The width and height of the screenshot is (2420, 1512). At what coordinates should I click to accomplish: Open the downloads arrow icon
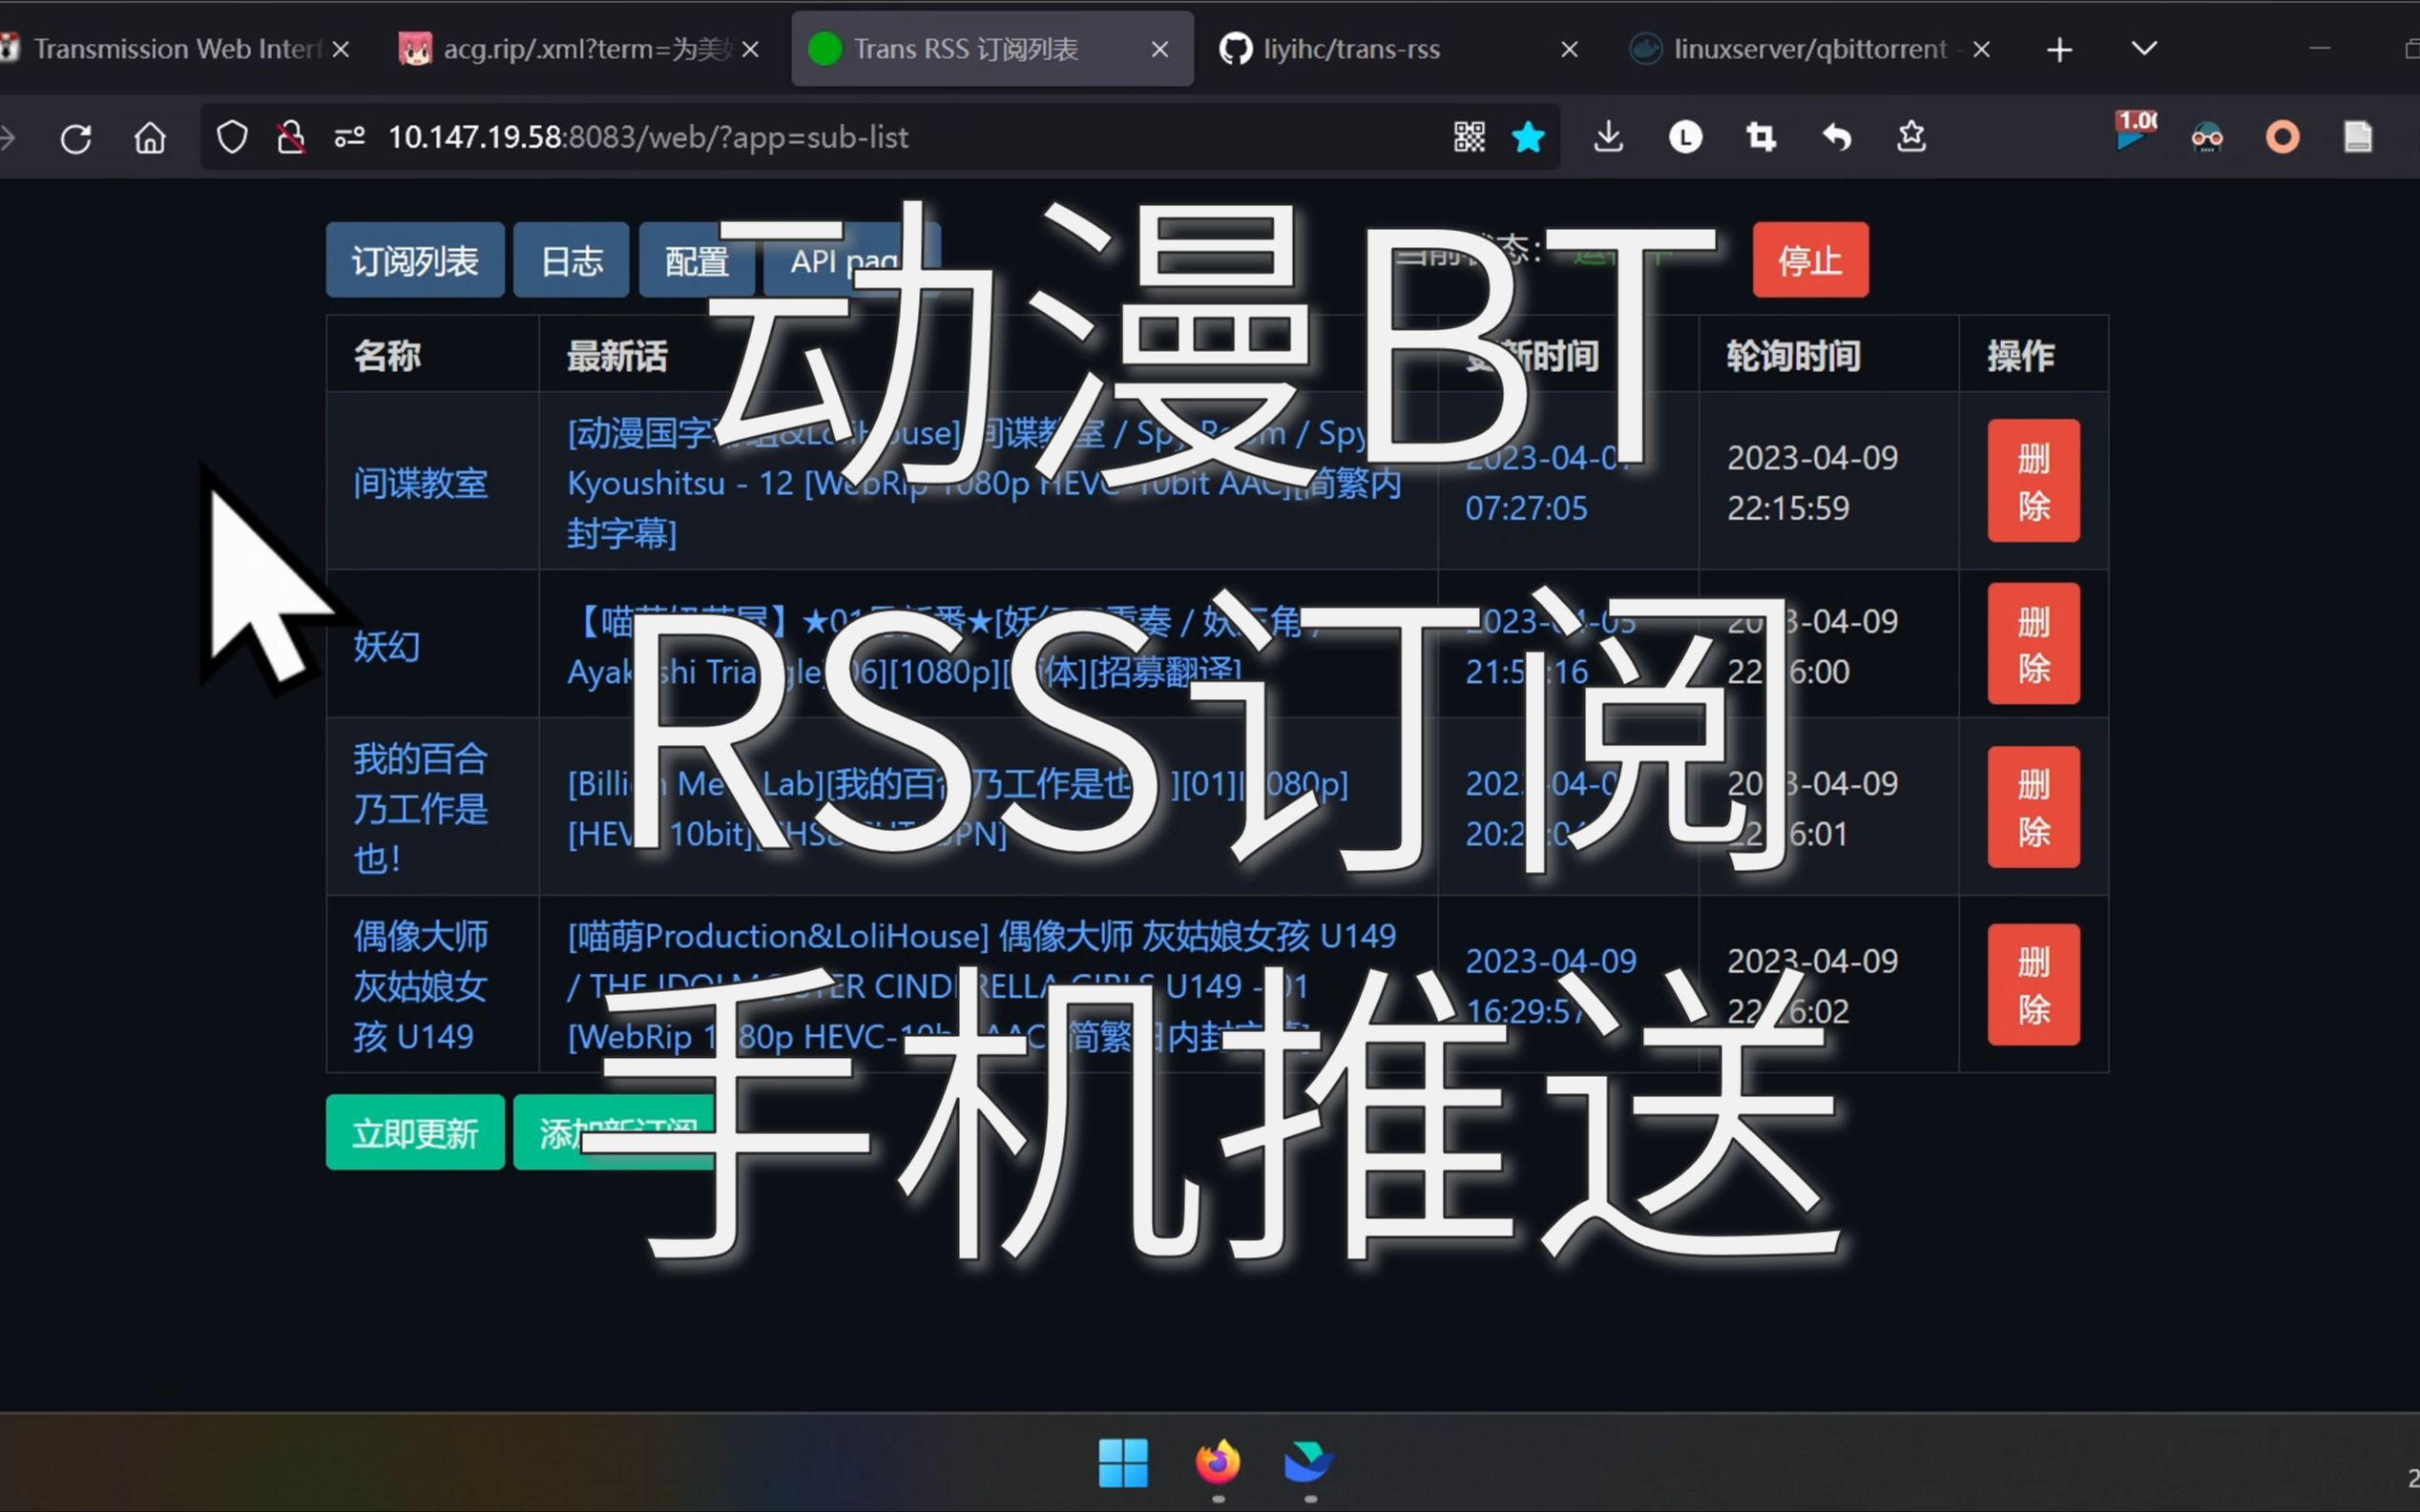click(x=1608, y=137)
